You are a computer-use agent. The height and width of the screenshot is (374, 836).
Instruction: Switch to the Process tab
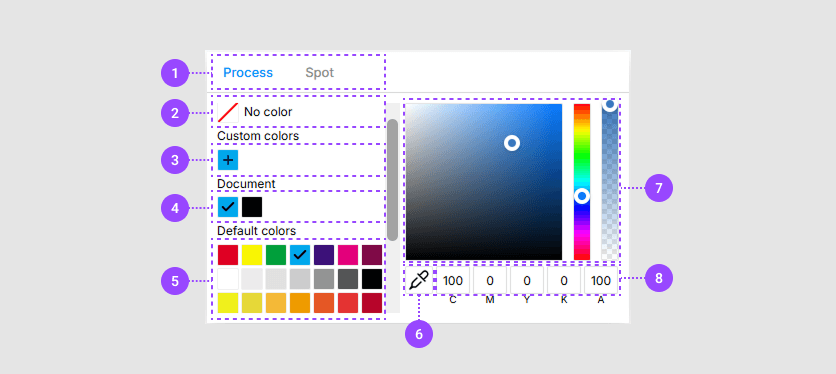coord(248,73)
